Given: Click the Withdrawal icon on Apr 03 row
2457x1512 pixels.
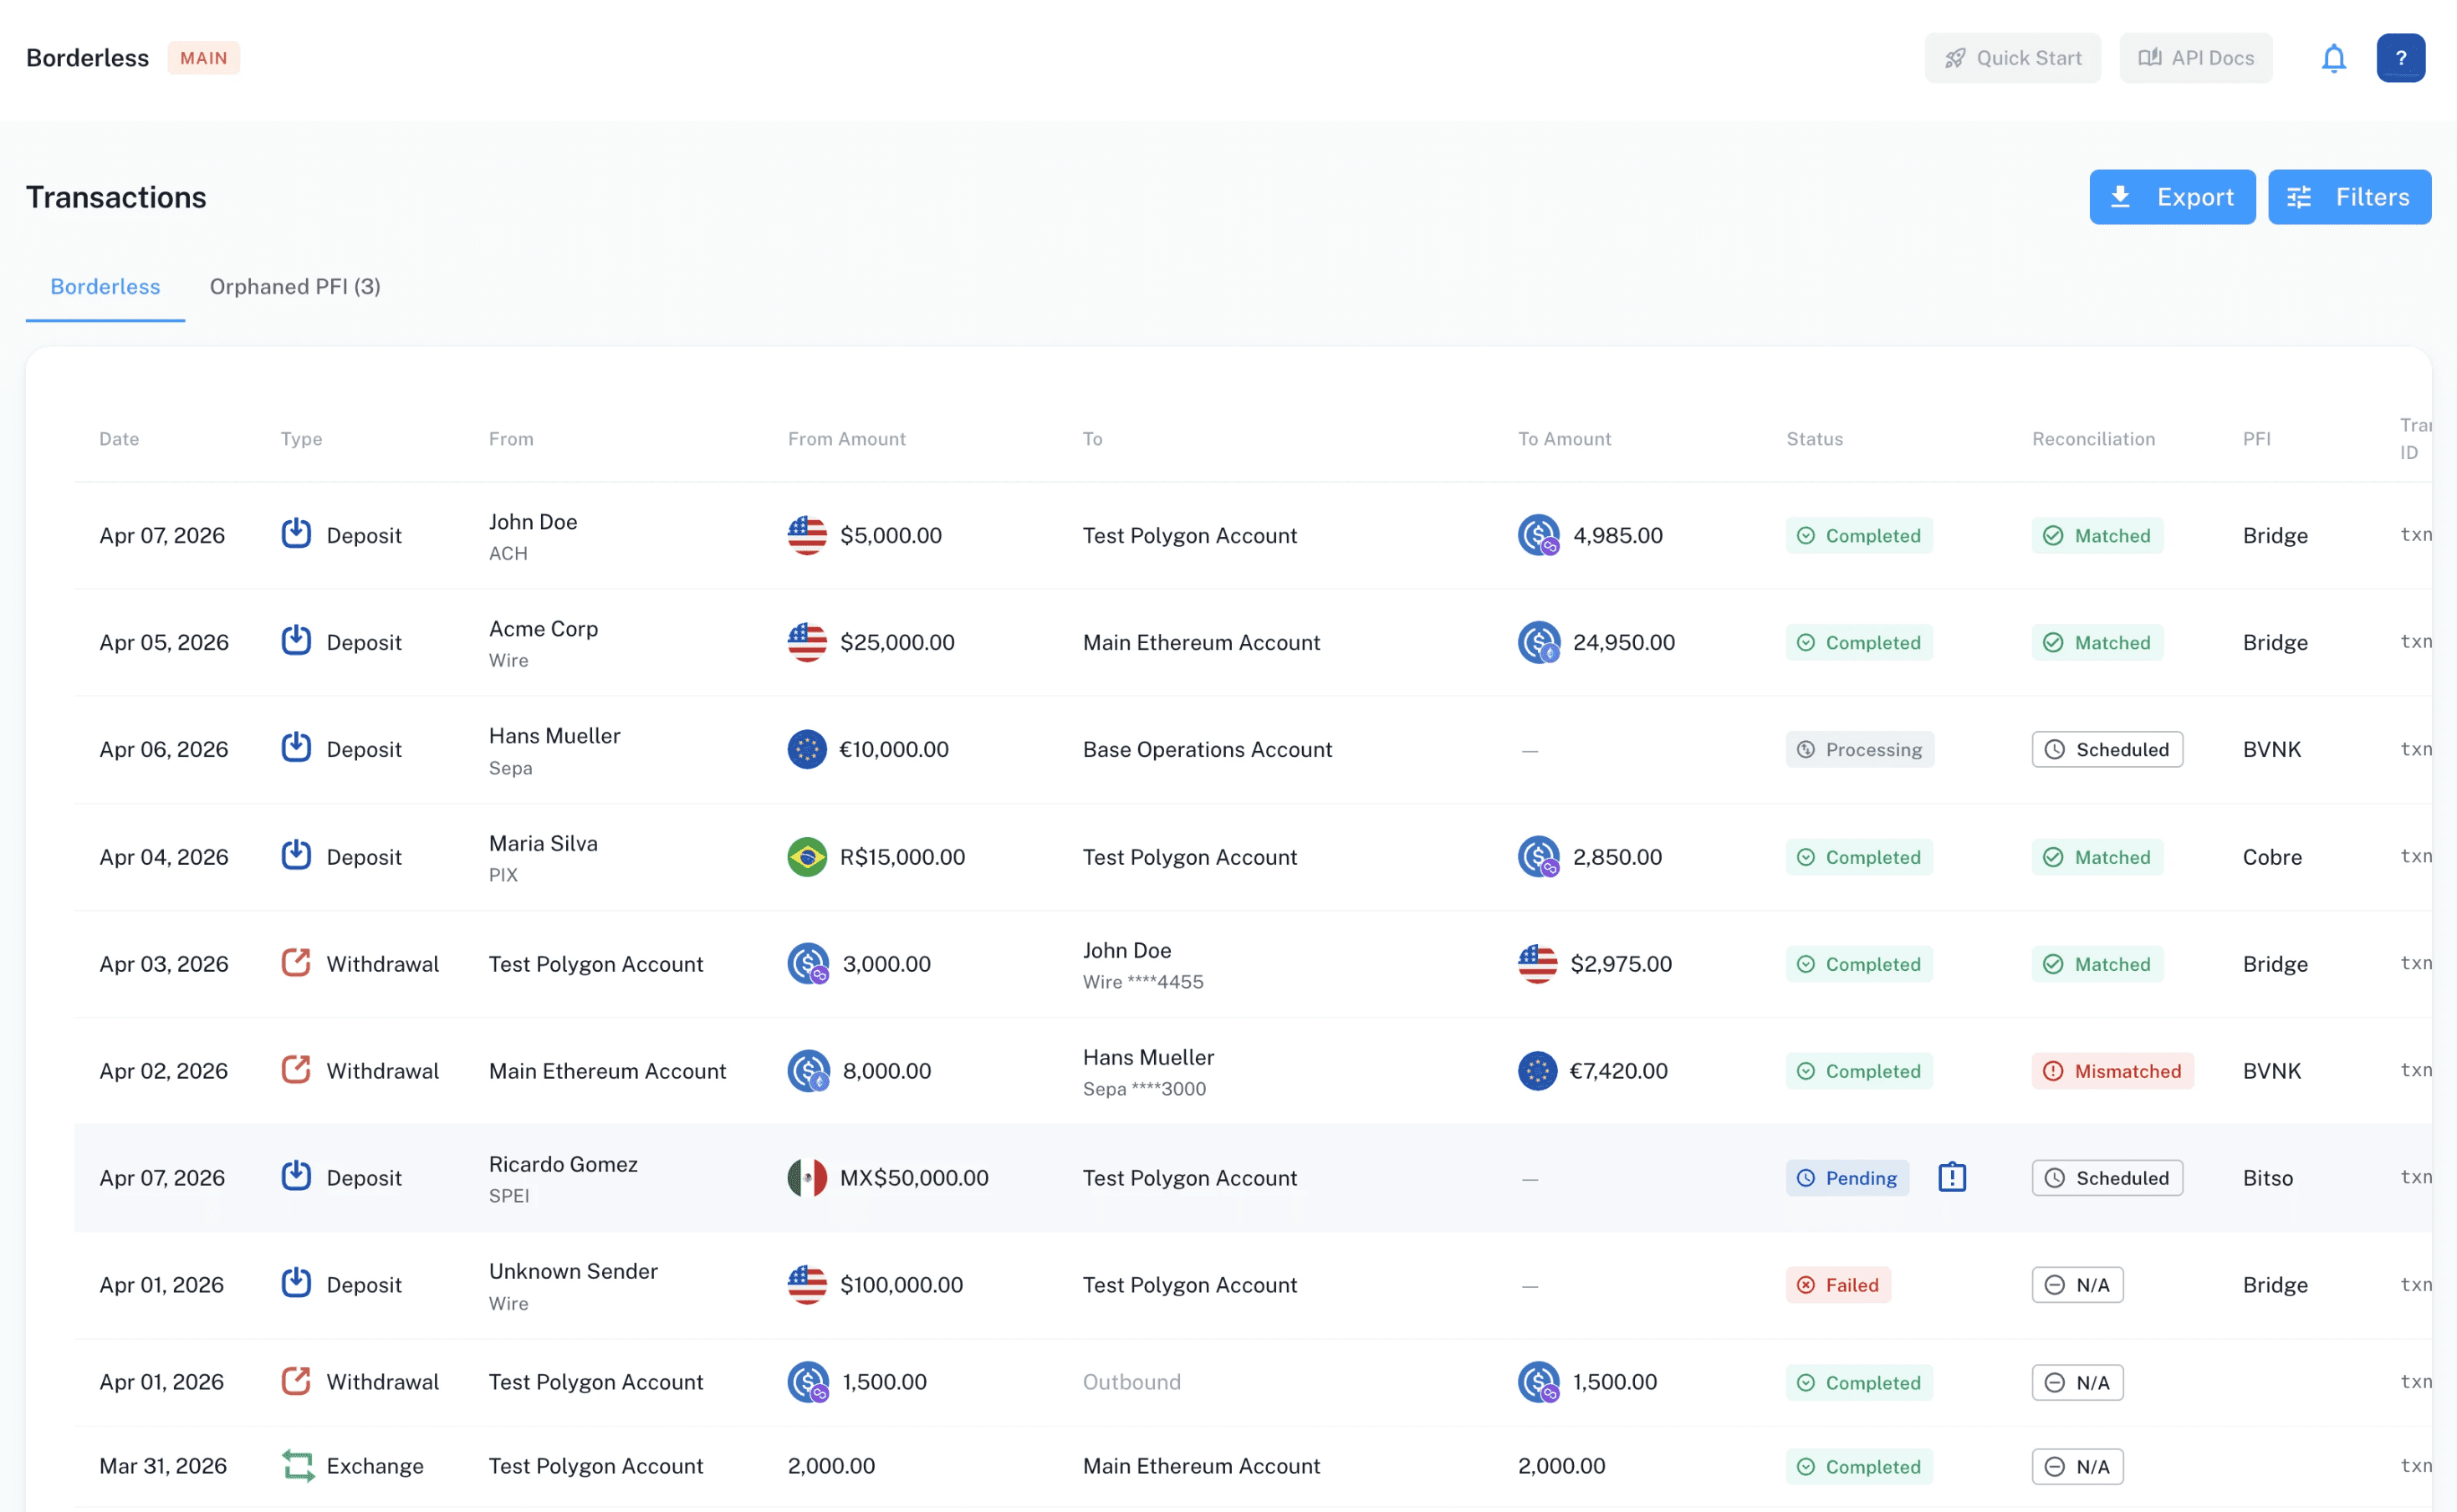Looking at the screenshot, I should [295, 963].
